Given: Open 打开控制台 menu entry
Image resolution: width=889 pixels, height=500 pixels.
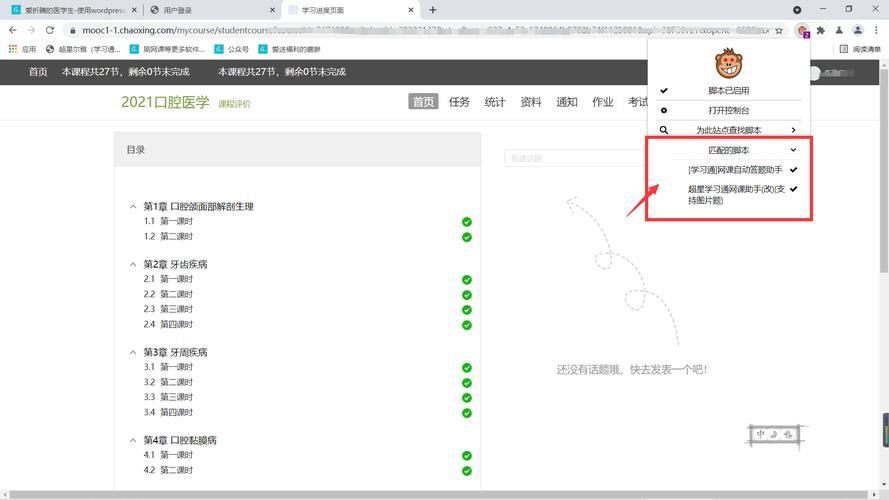Looking at the screenshot, I should click(x=729, y=111).
